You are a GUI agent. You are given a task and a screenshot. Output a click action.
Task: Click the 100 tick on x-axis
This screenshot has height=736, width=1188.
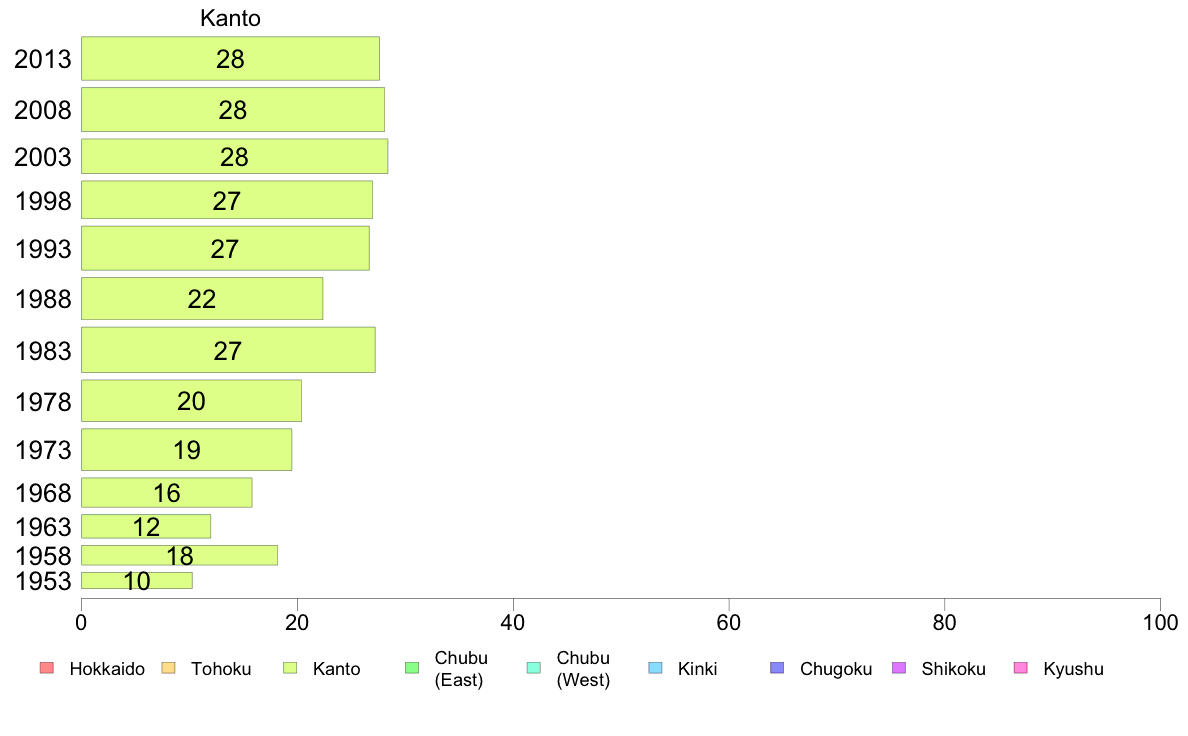click(1160, 623)
